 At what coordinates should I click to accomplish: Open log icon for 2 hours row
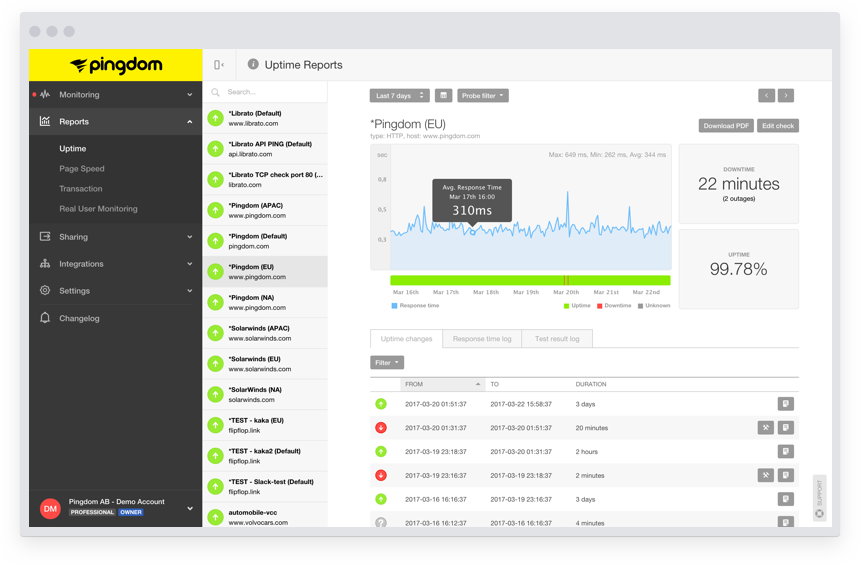pos(785,452)
